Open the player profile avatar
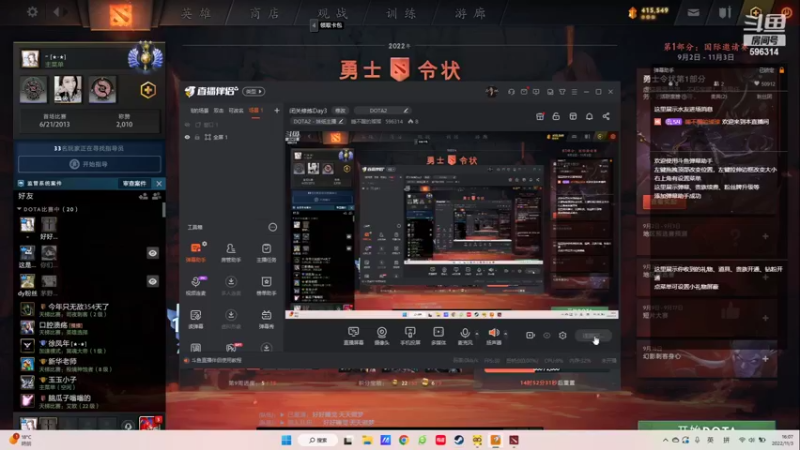 pyautogui.click(x=30, y=59)
